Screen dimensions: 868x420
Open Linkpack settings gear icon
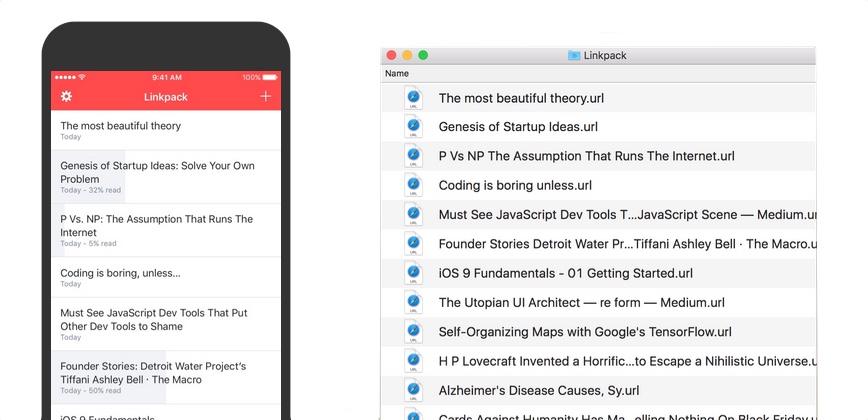coord(67,97)
